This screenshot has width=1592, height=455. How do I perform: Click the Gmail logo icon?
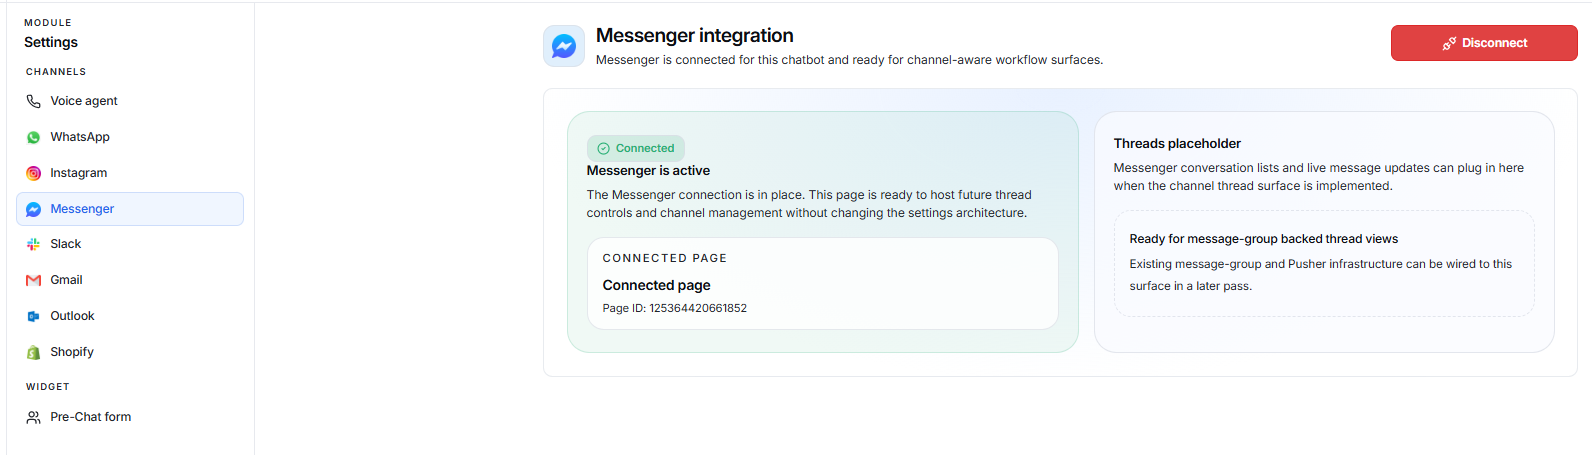(x=33, y=280)
